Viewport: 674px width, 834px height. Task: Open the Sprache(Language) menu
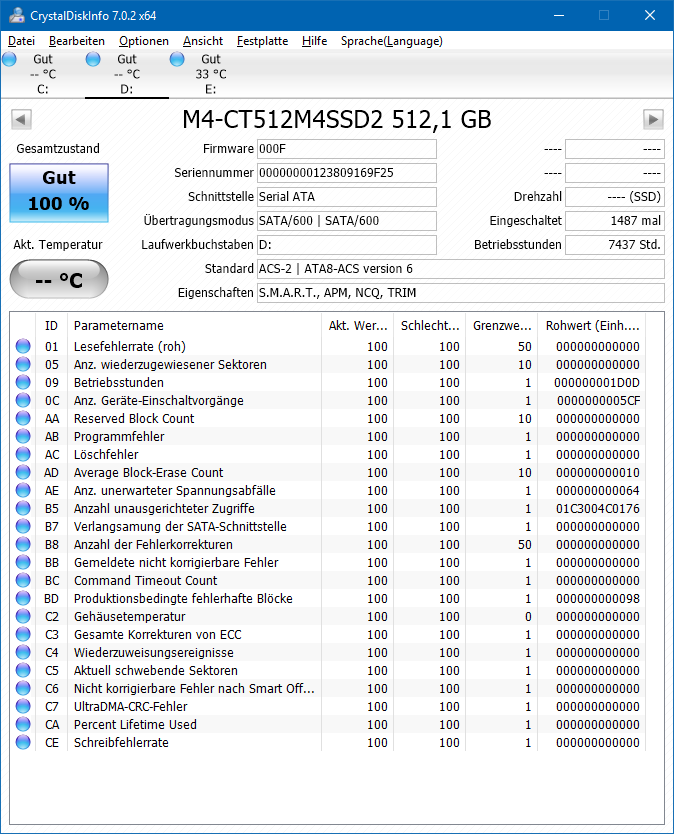click(x=392, y=41)
